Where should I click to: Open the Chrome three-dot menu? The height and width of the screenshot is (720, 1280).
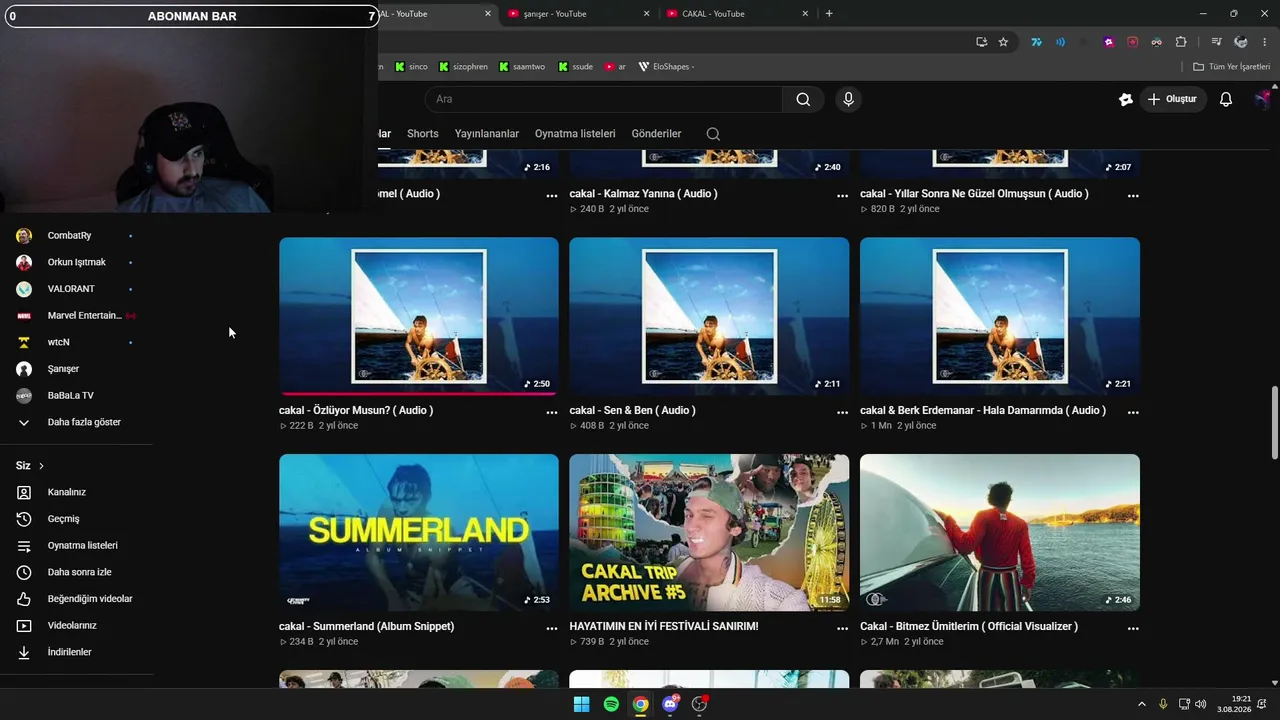point(1266,42)
